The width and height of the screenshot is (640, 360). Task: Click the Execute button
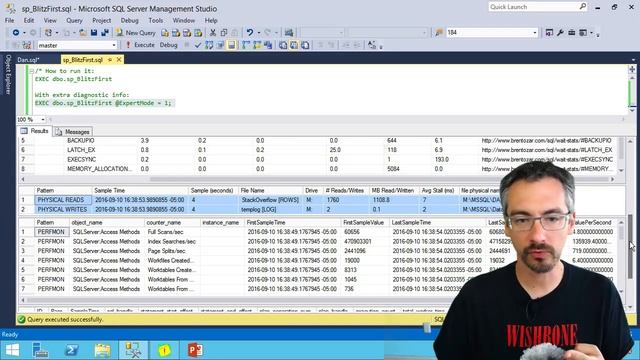tap(140, 45)
